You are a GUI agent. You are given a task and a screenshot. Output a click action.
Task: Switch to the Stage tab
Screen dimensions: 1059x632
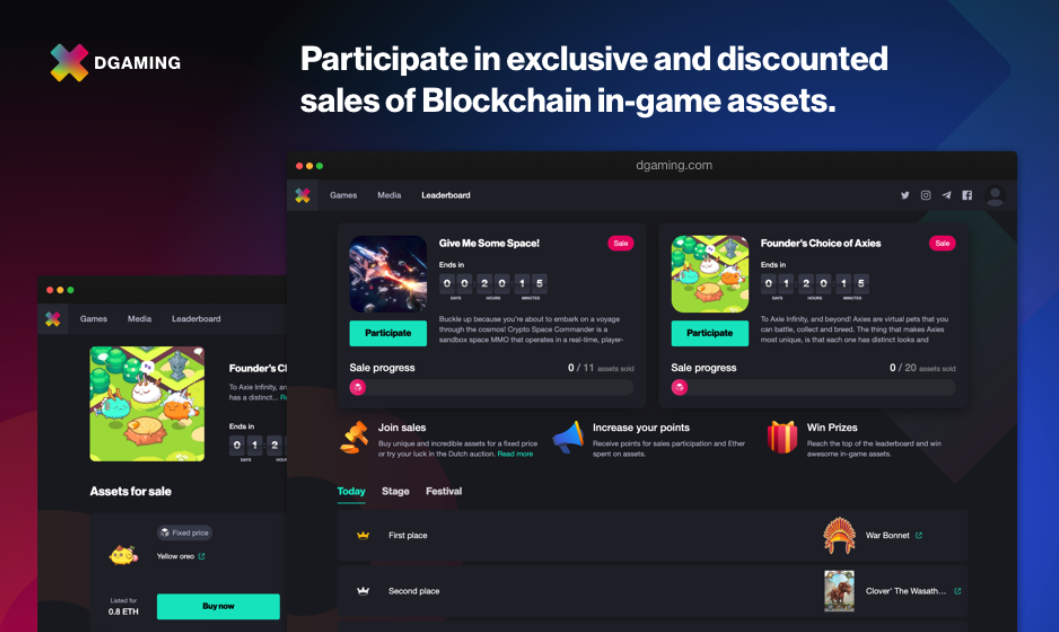tap(395, 491)
